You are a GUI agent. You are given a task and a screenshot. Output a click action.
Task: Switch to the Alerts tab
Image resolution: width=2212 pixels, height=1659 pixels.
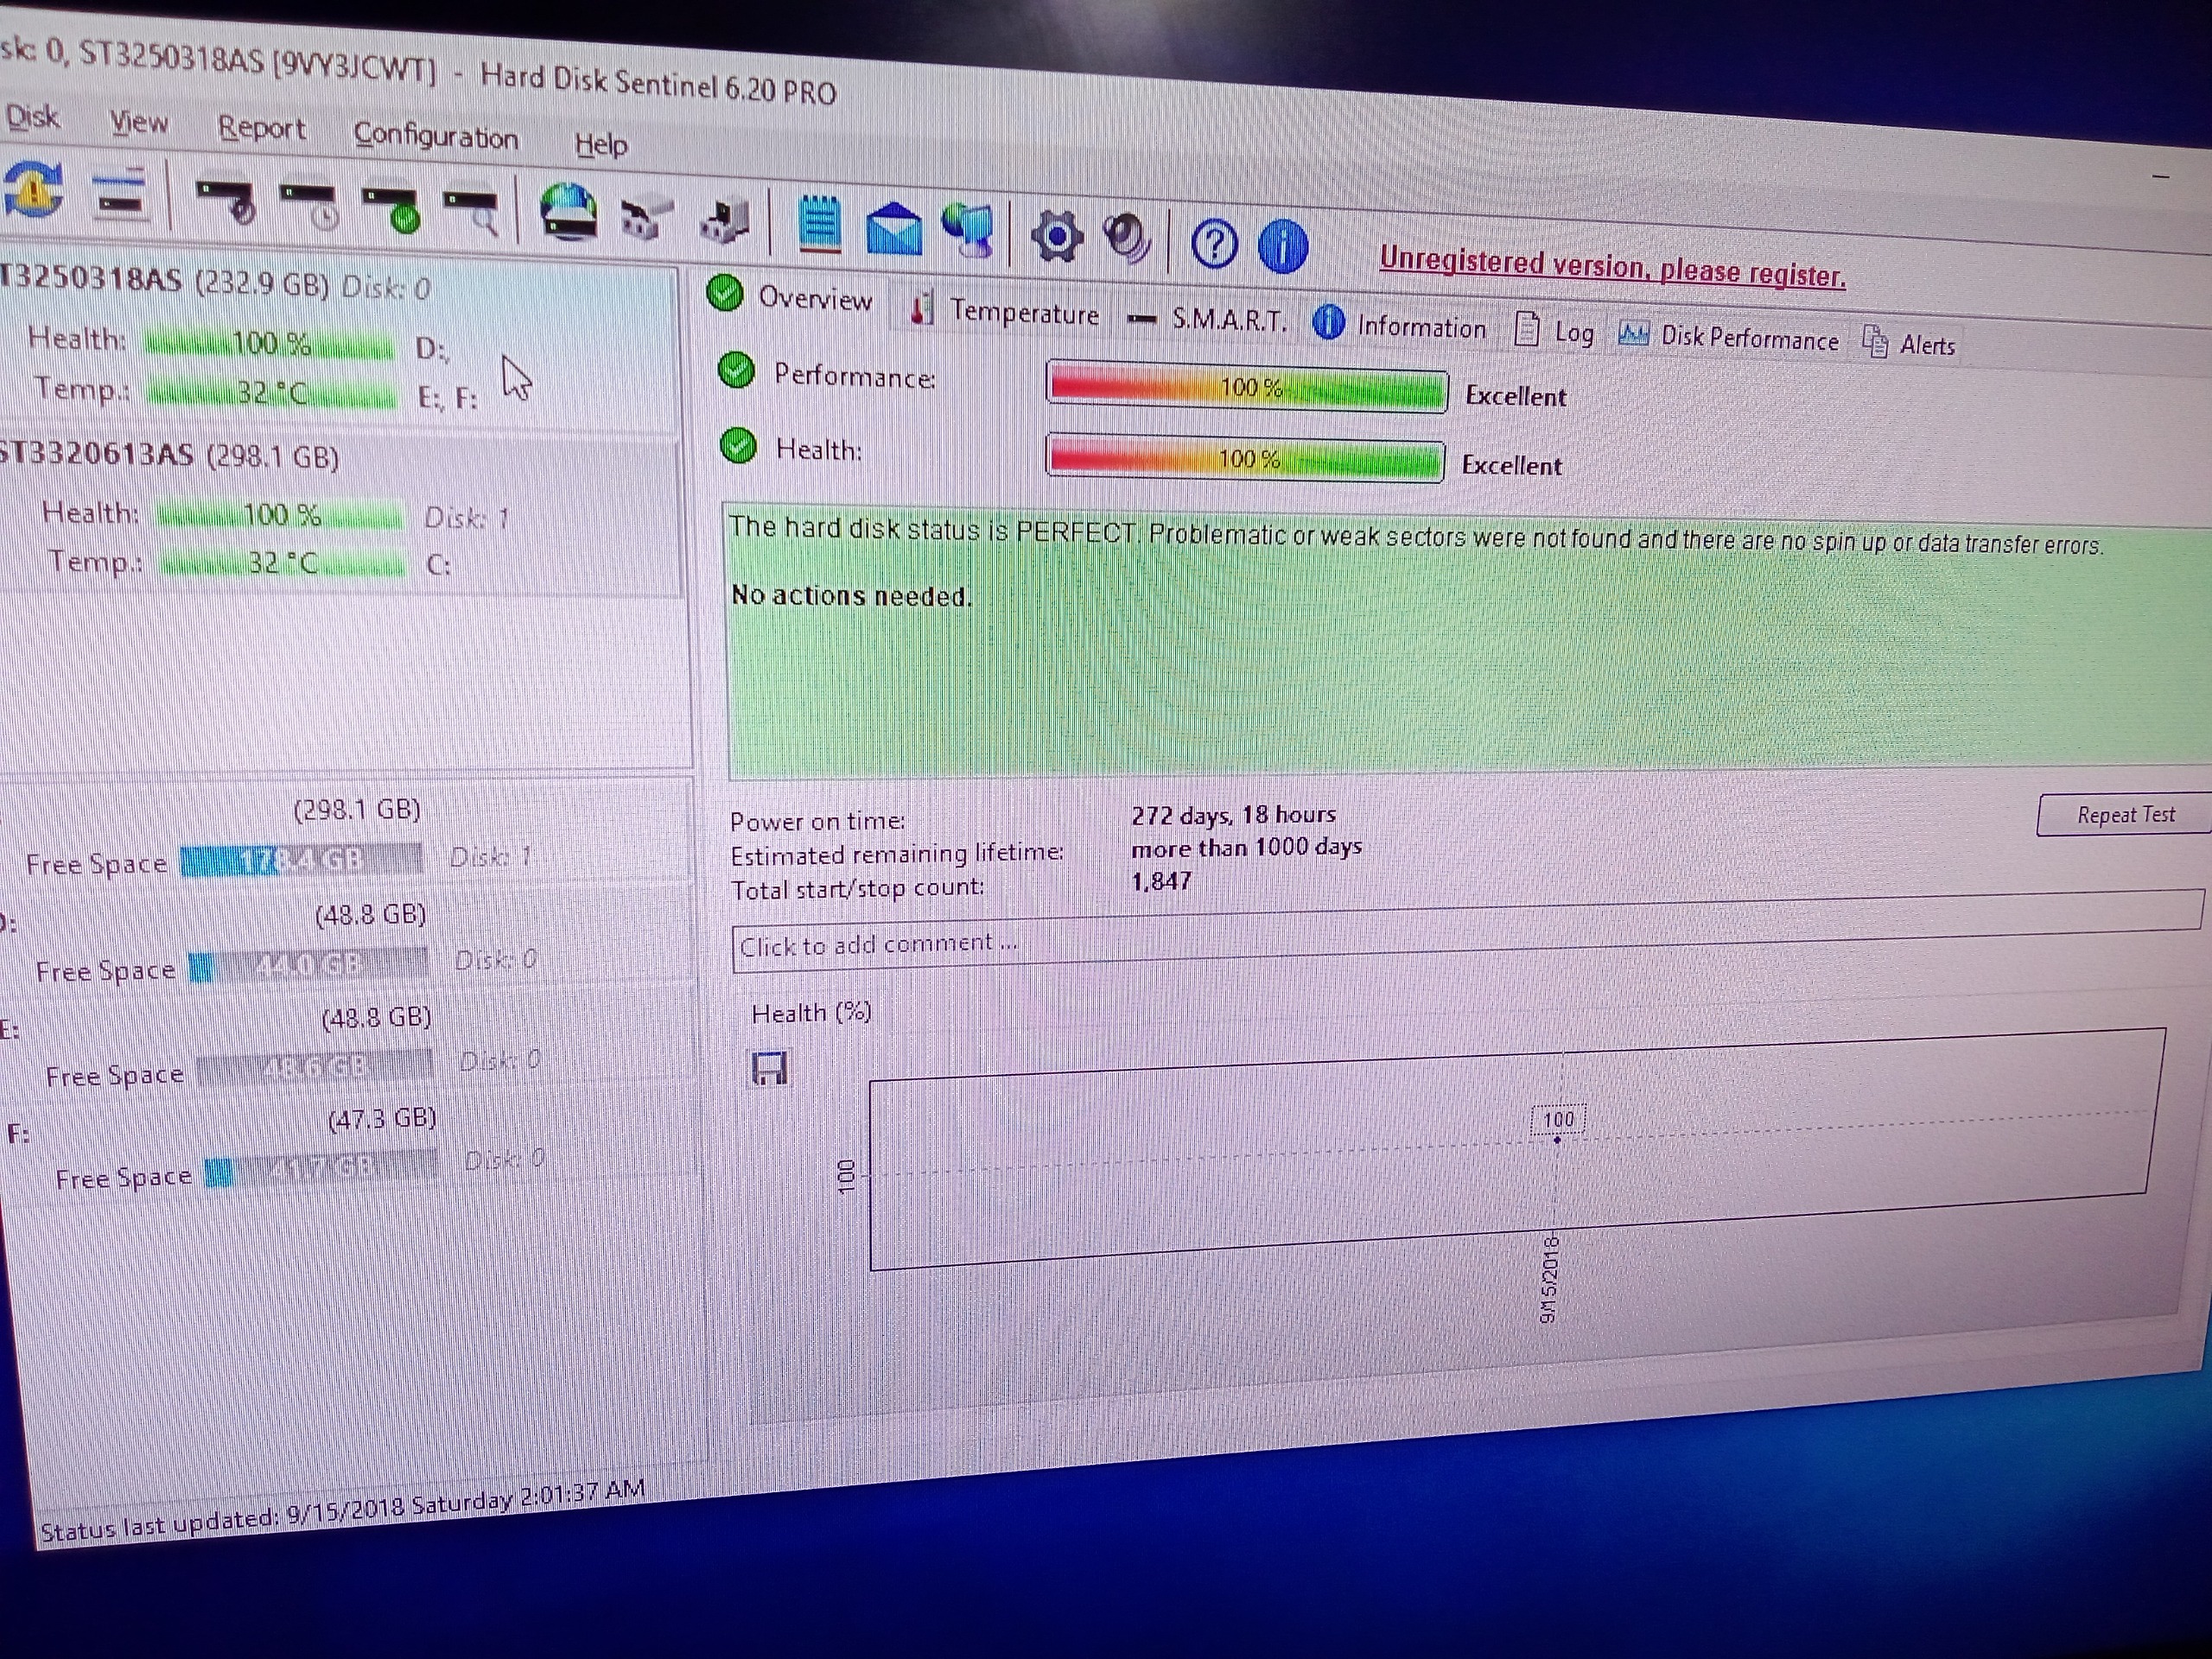click(x=1908, y=344)
